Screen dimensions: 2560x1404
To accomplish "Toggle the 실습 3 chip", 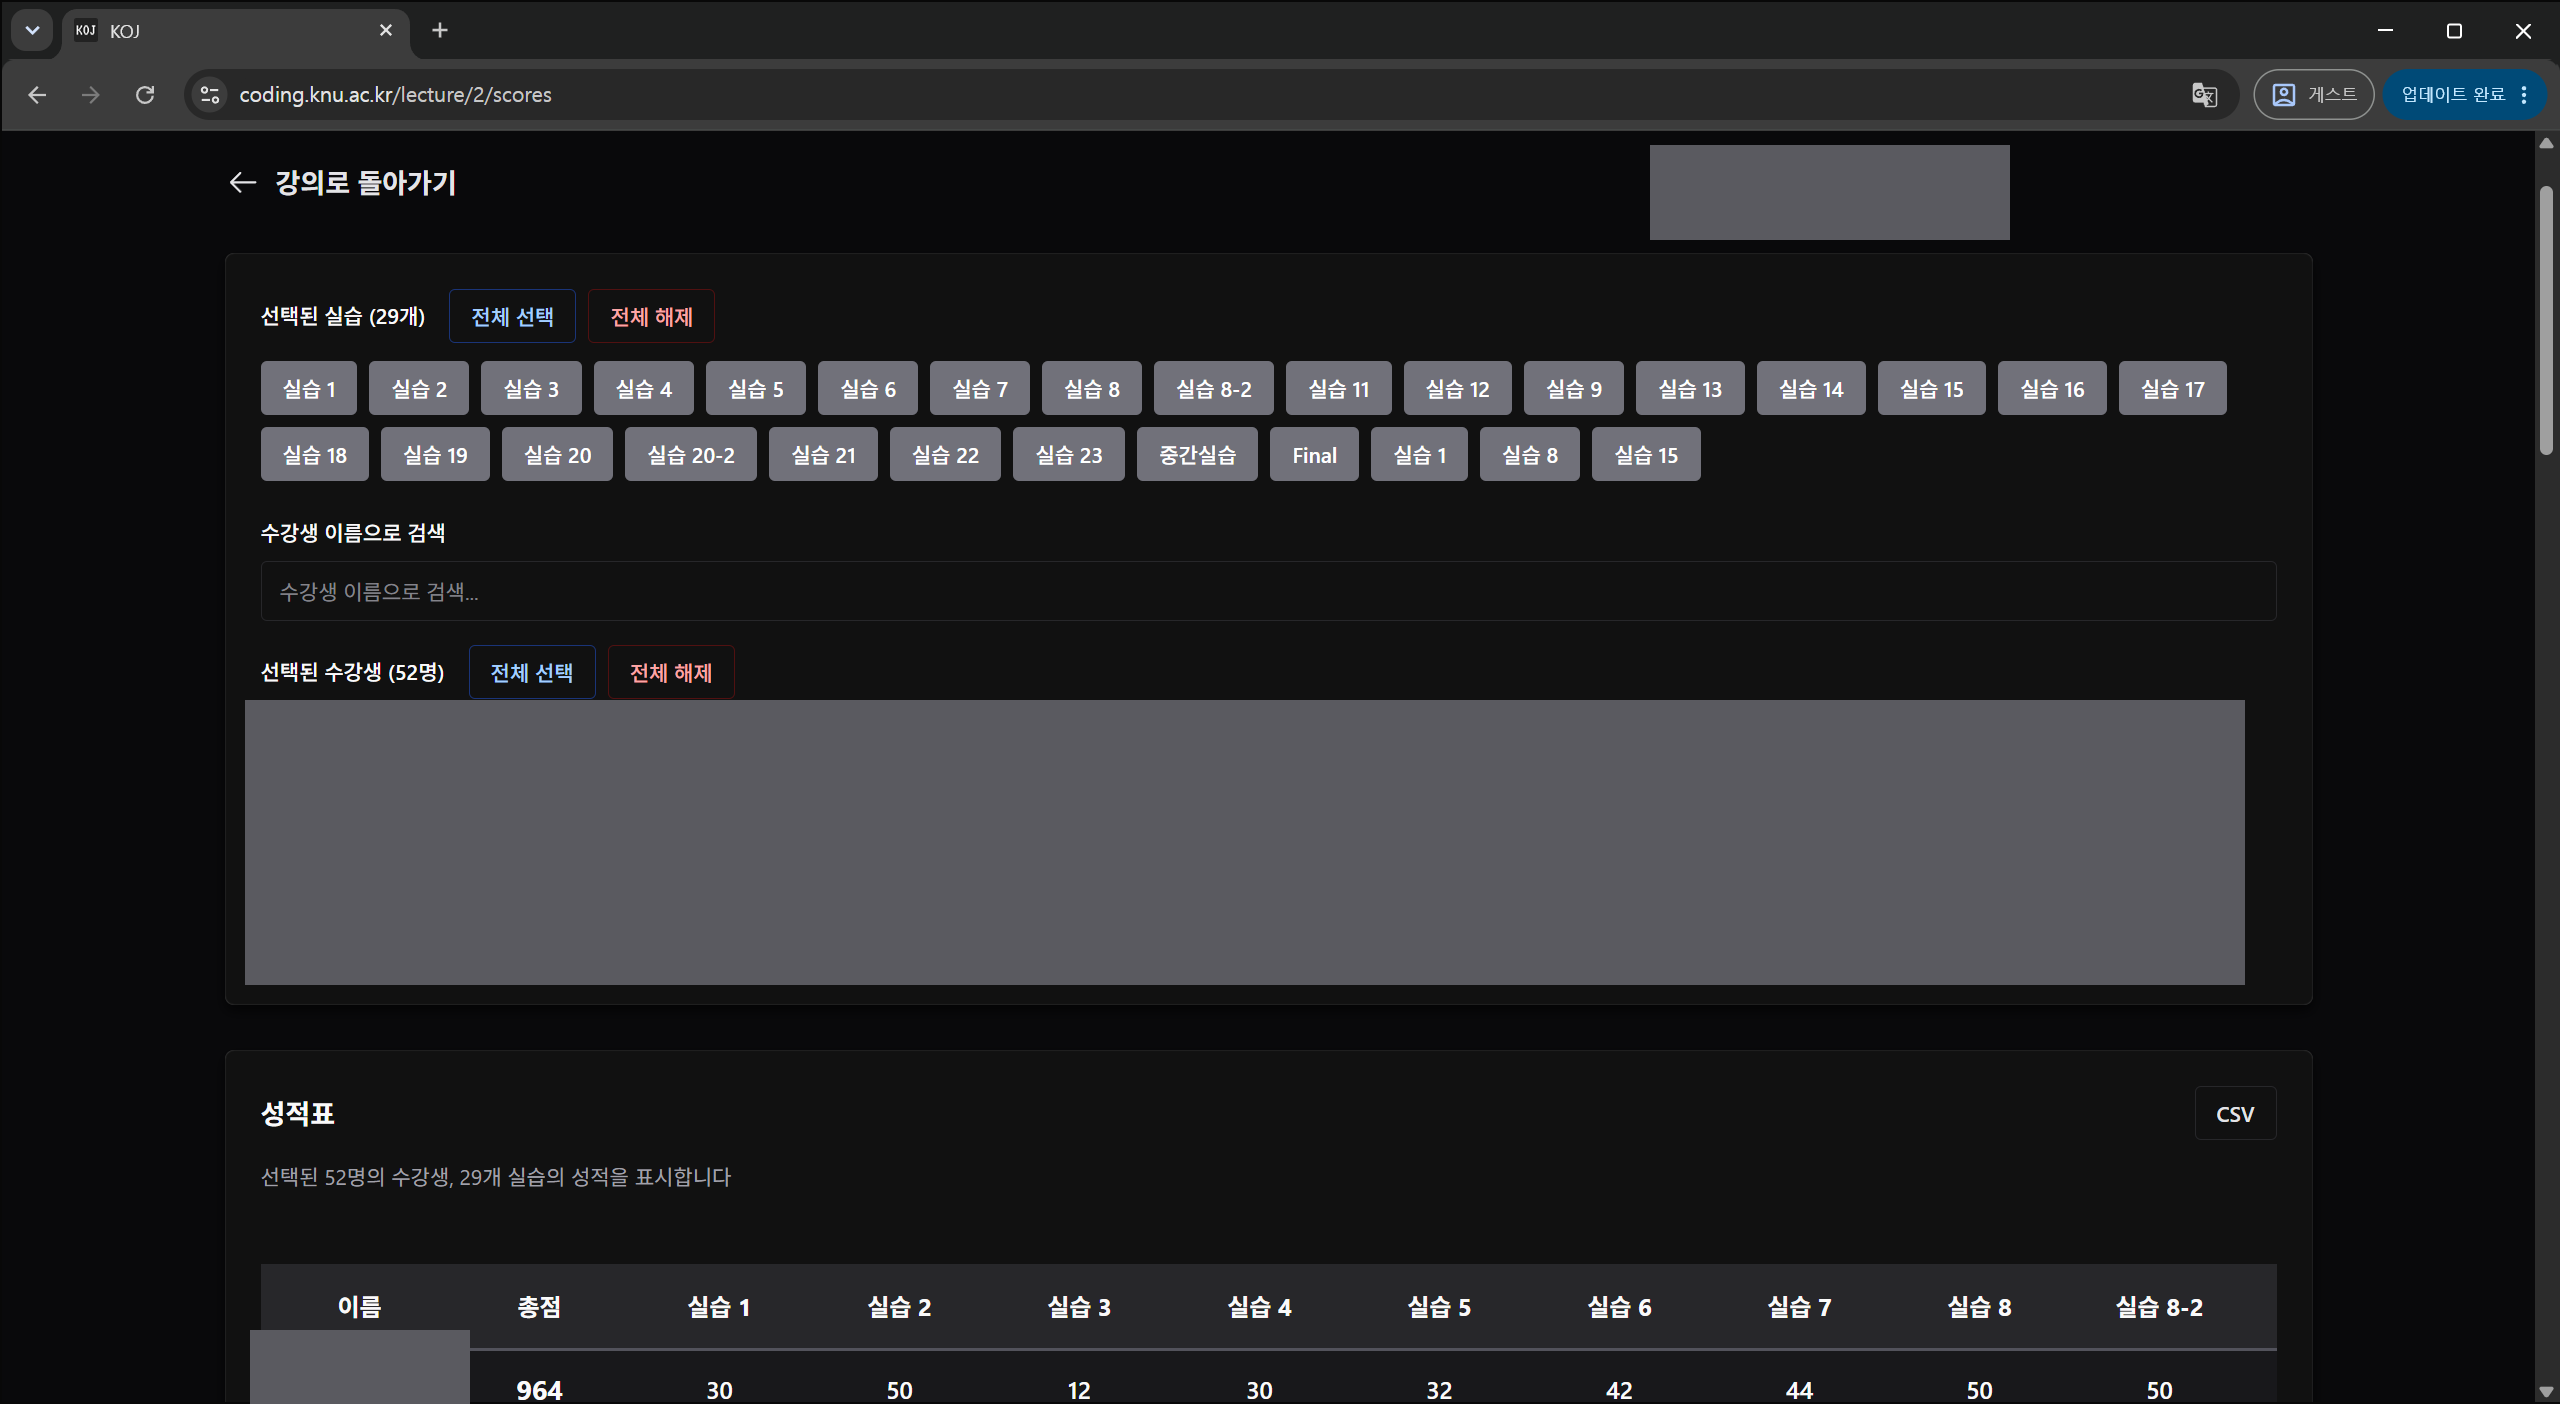I will point(531,389).
